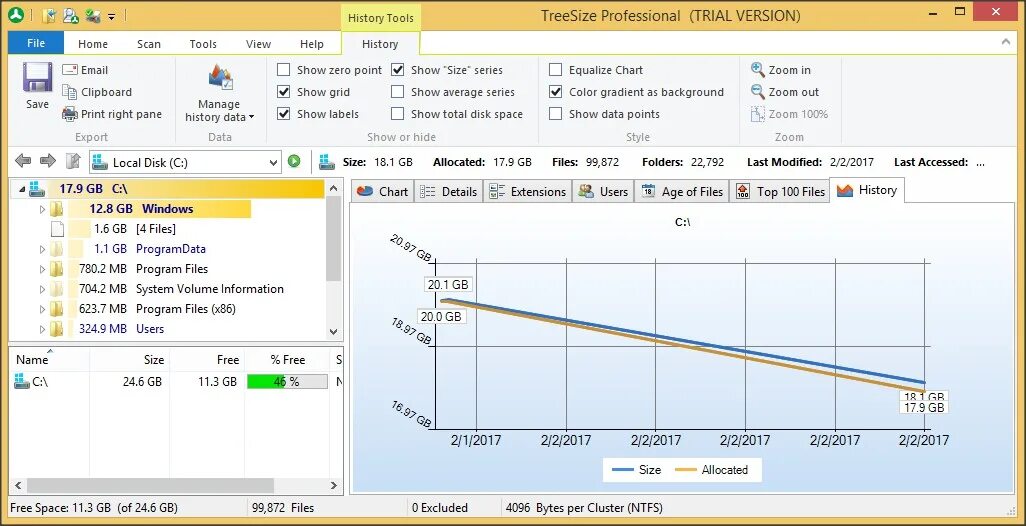Expand the System Volume Information node
1026x526 pixels.
click(x=42, y=289)
